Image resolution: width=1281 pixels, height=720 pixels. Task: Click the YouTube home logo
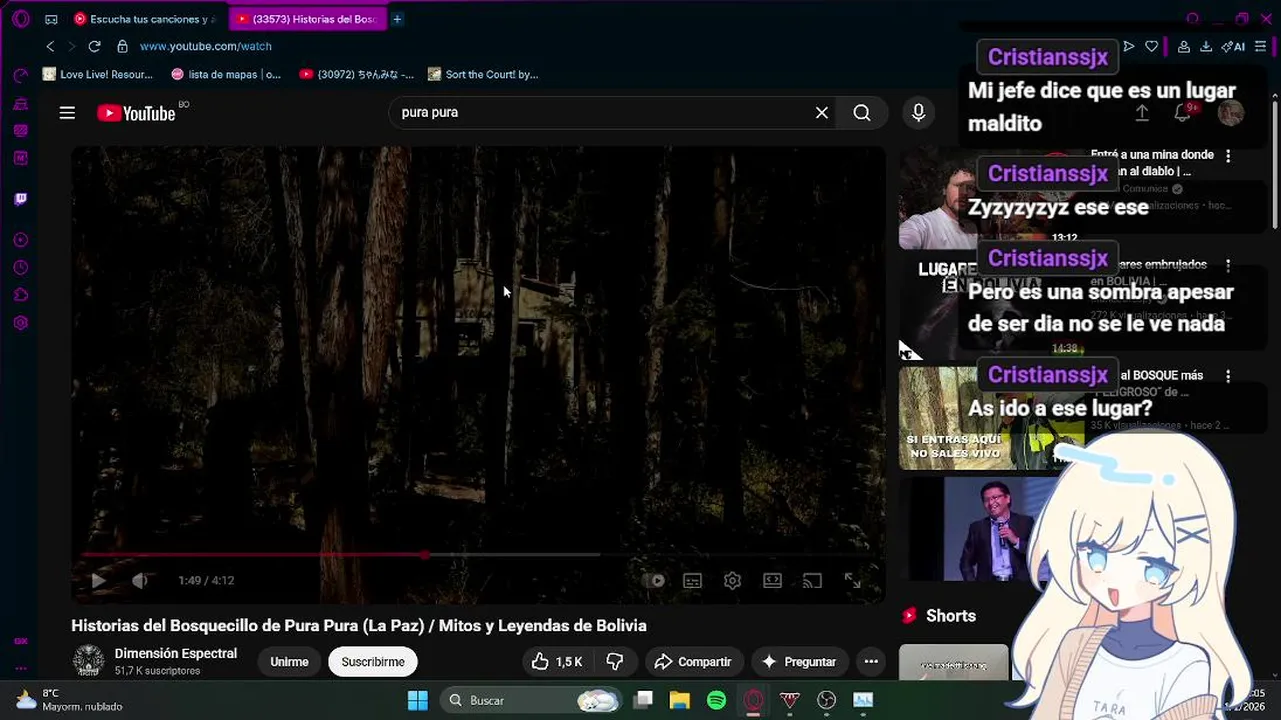137,113
